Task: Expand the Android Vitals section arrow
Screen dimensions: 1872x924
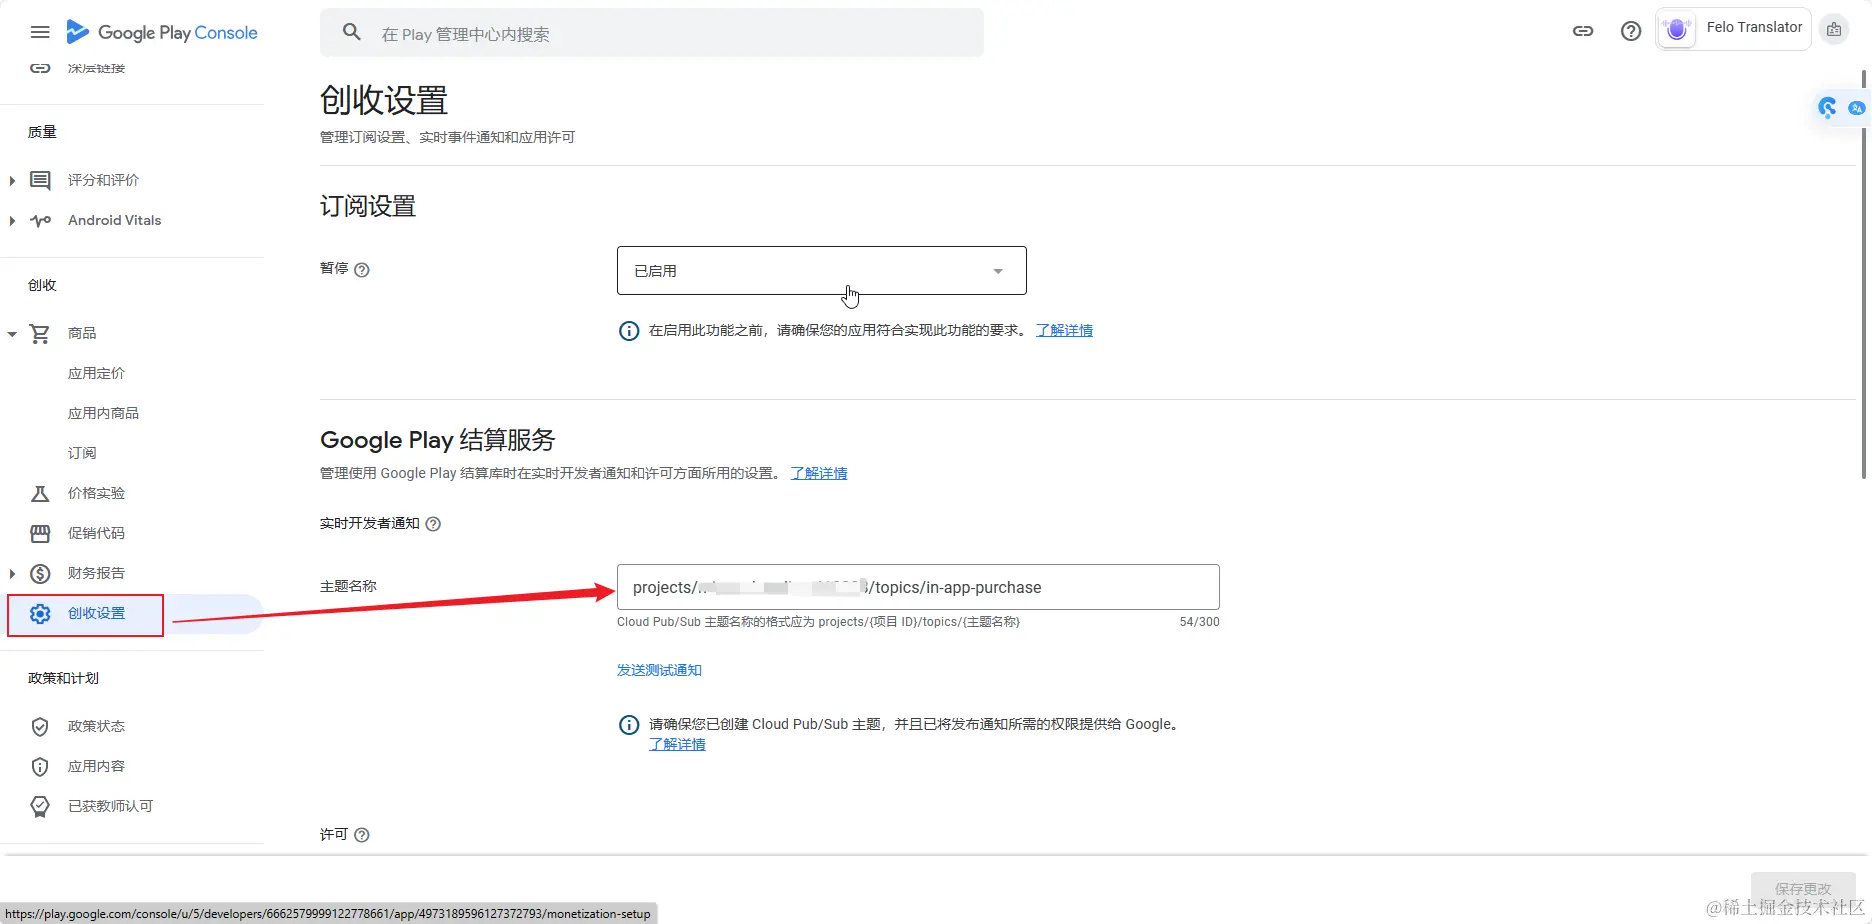Action: click(12, 220)
